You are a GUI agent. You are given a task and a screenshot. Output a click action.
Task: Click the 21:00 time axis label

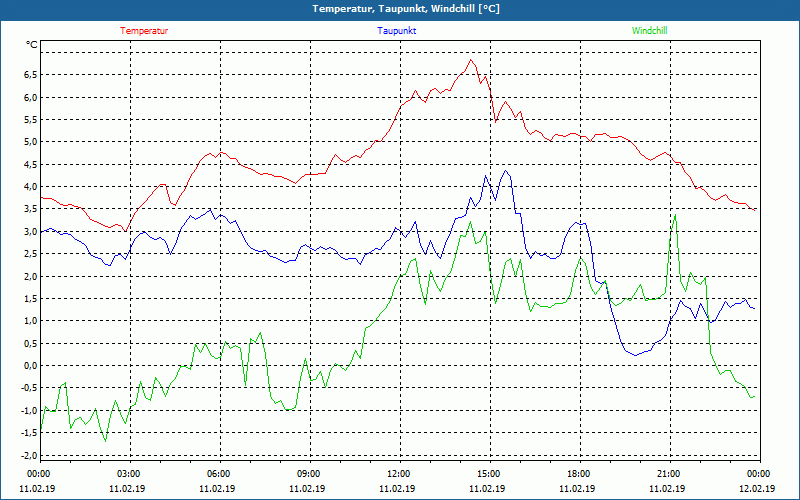coord(667,474)
